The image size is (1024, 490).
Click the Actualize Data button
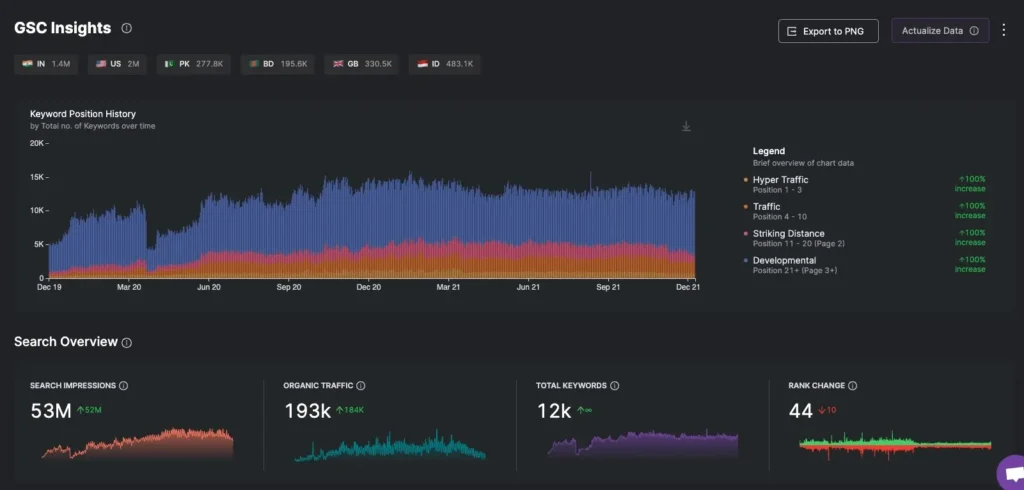[939, 31]
